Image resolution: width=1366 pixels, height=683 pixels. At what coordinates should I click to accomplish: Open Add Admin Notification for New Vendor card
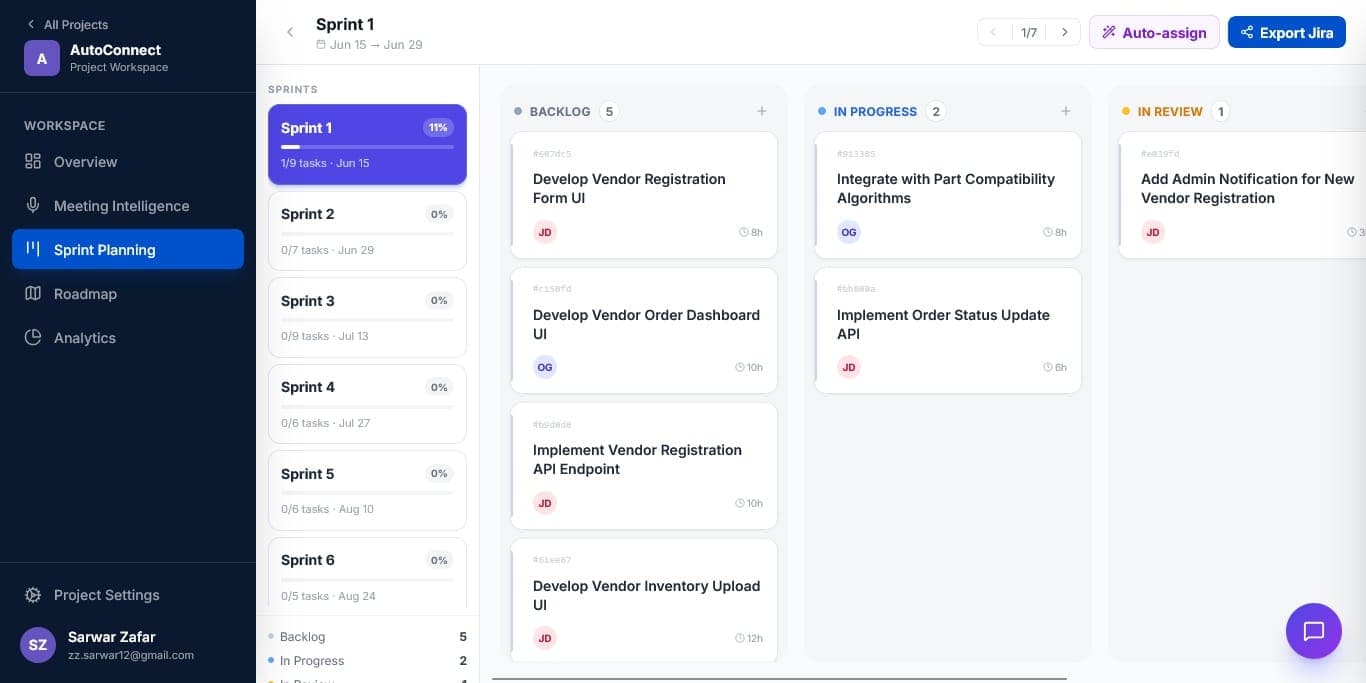coord(1242,194)
